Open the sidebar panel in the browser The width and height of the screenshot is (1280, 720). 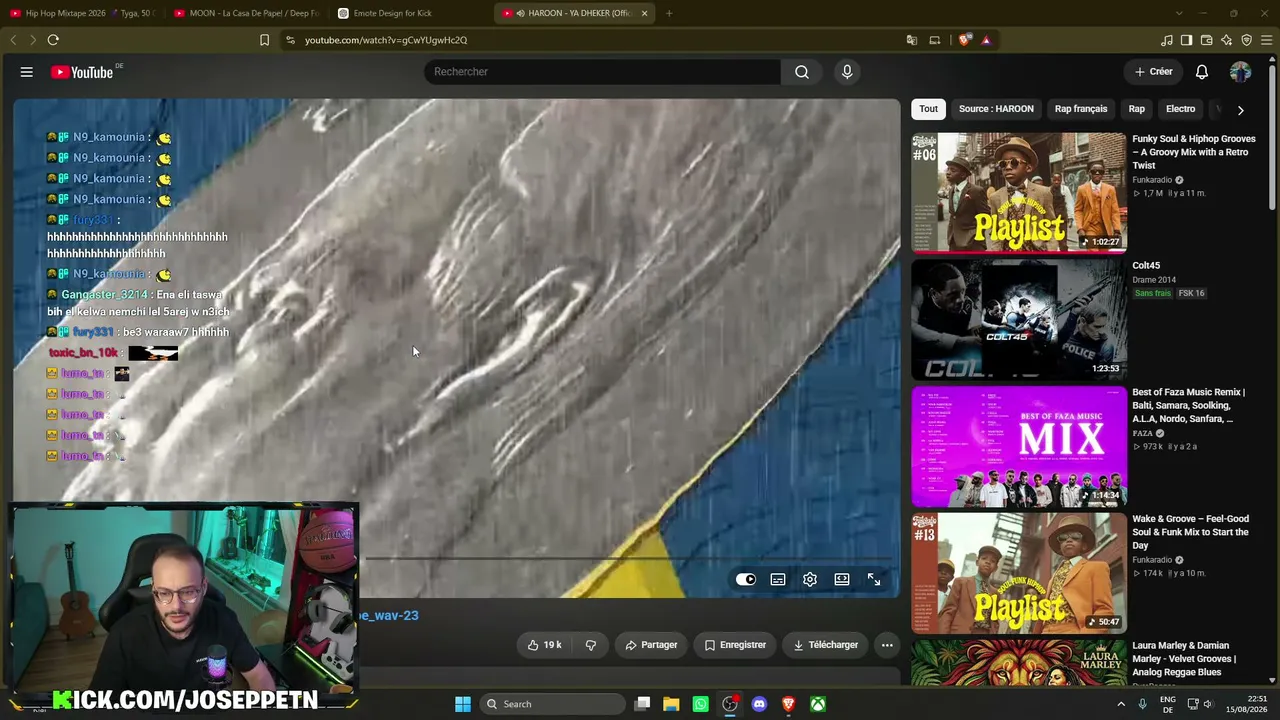(1186, 40)
